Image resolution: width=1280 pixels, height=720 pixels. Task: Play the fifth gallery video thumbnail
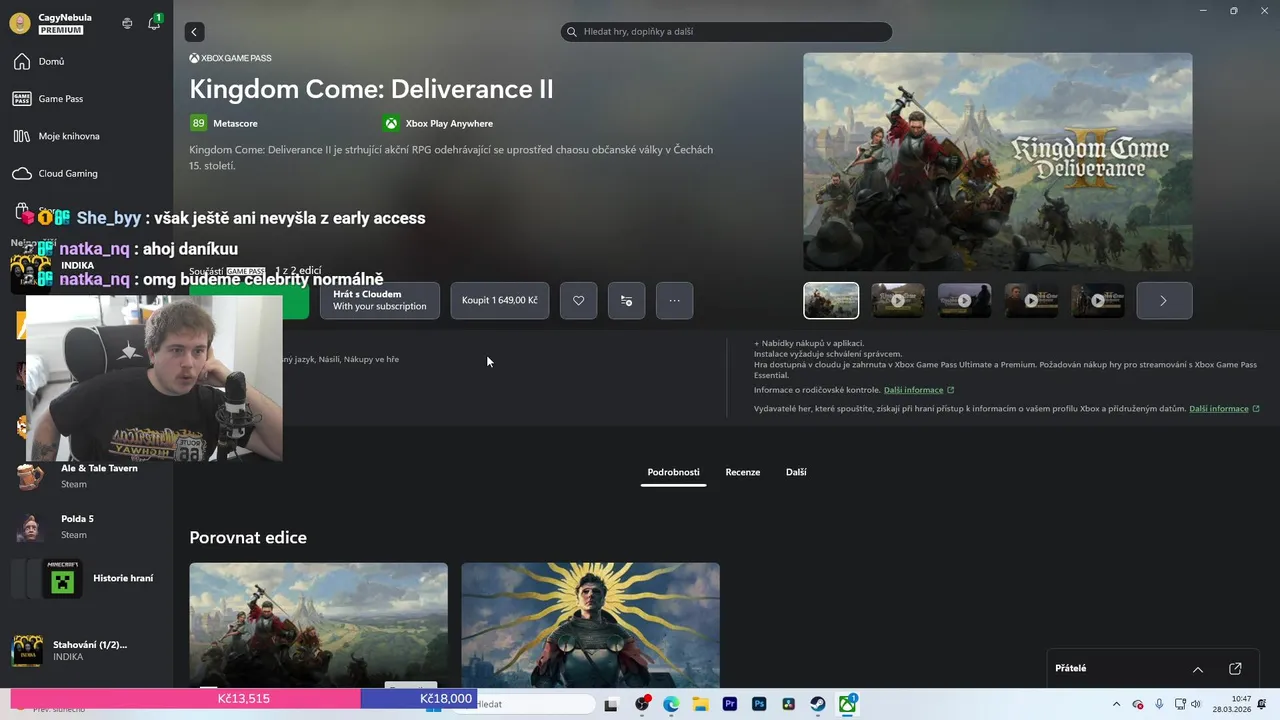(1098, 300)
